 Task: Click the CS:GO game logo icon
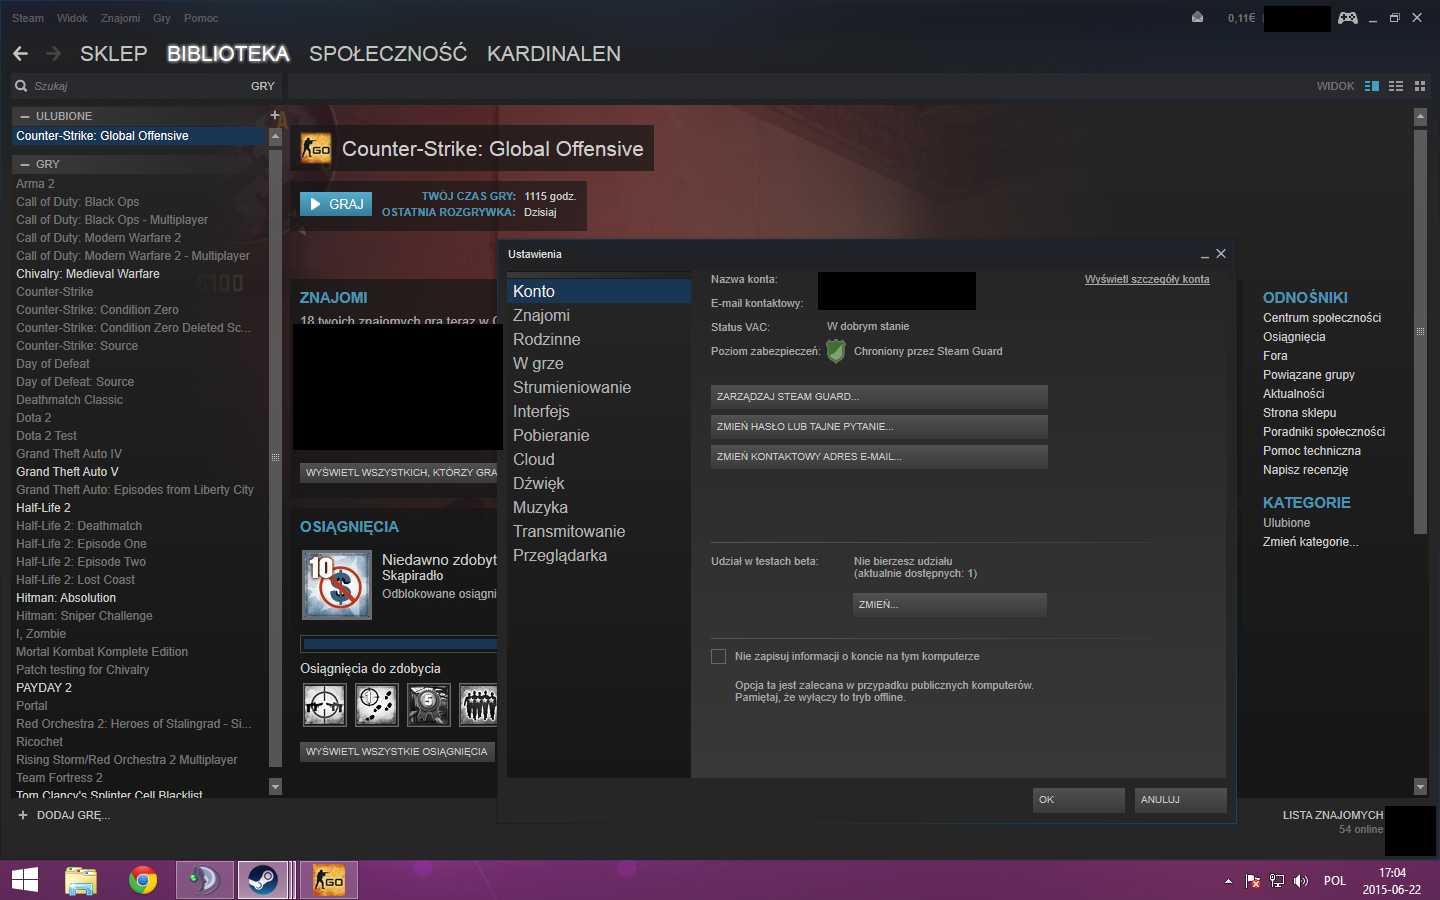point(316,149)
